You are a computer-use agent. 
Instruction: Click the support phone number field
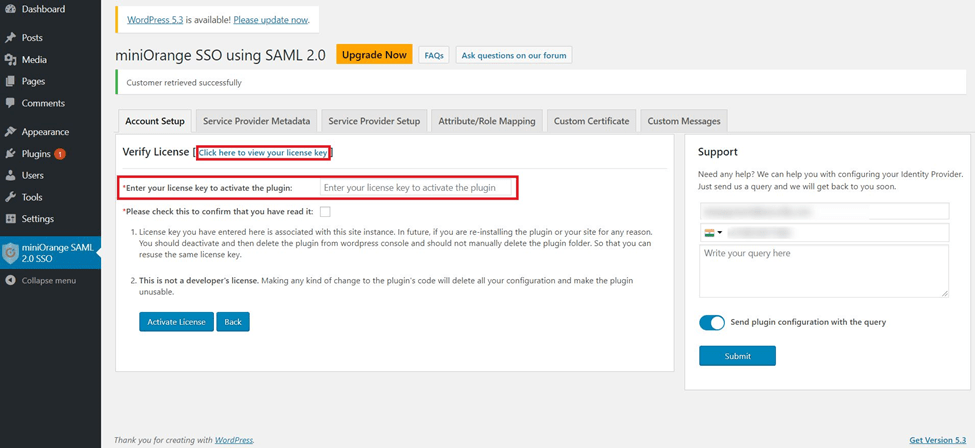tap(824, 233)
